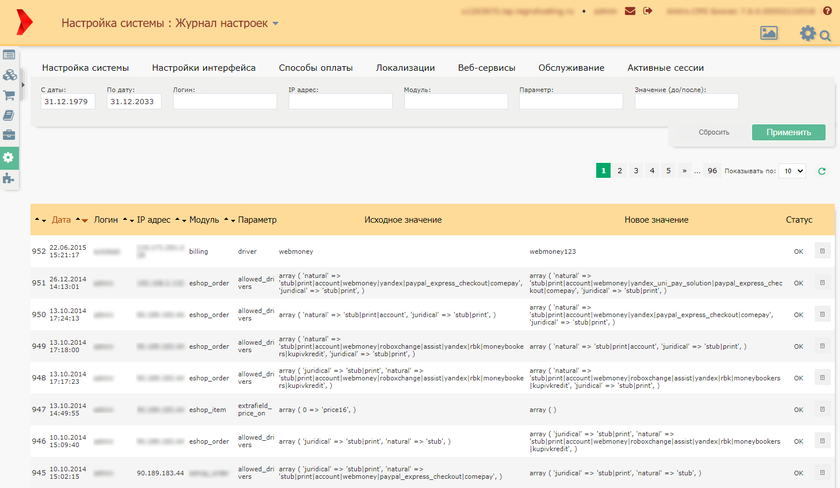Refresh the log list with green reload icon
This screenshot has height=488, width=840.
822,171
